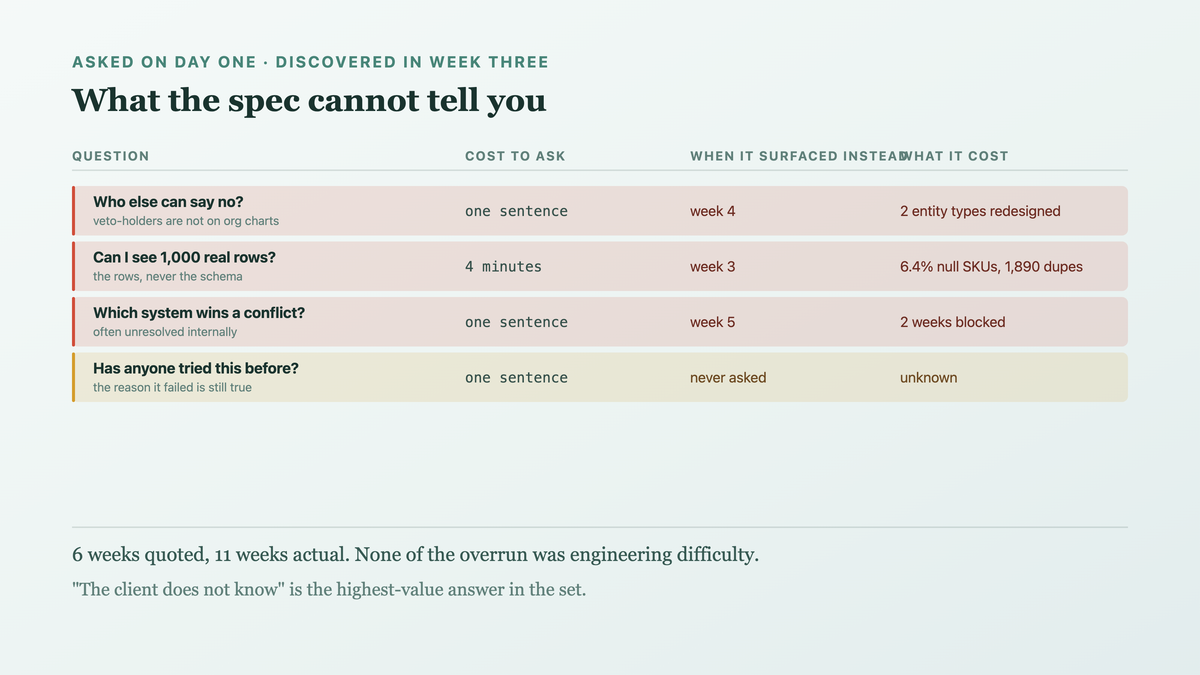The width and height of the screenshot is (1200, 675).
Task: Click "one sentence" in the "Which system wins" row
Action: (516, 322)
